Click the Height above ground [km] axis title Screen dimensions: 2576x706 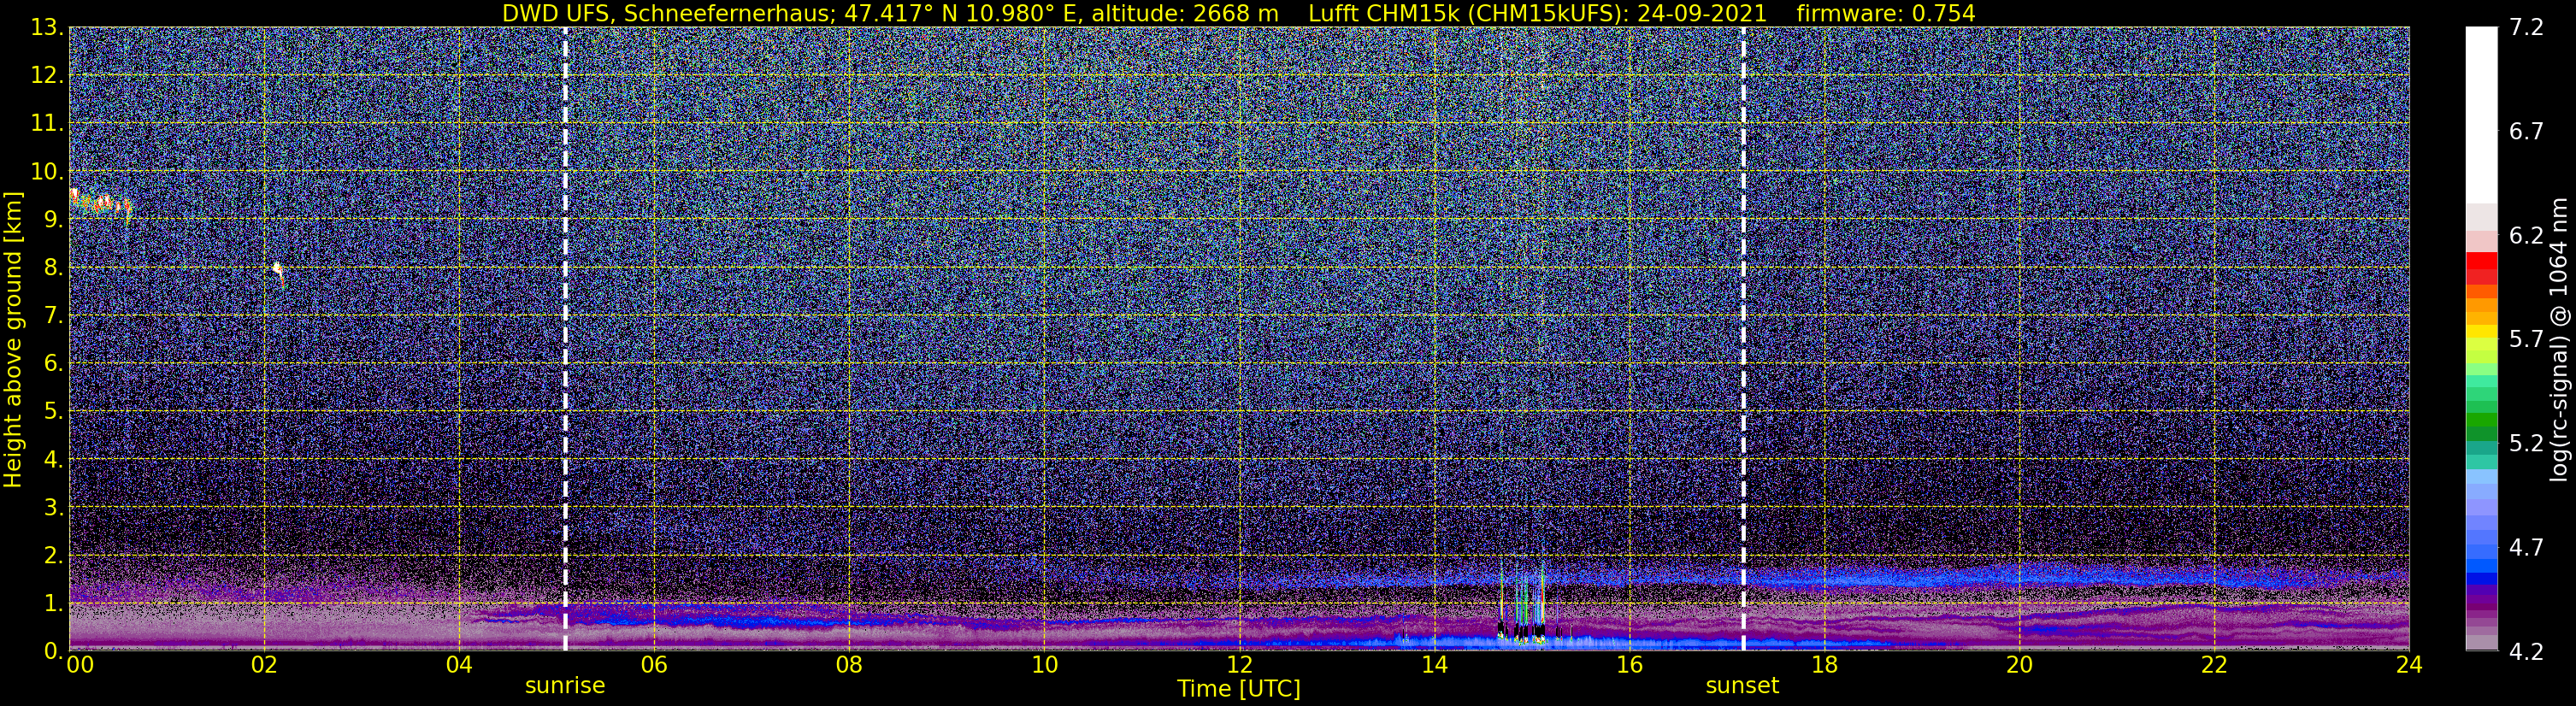(x=13, y=339)
